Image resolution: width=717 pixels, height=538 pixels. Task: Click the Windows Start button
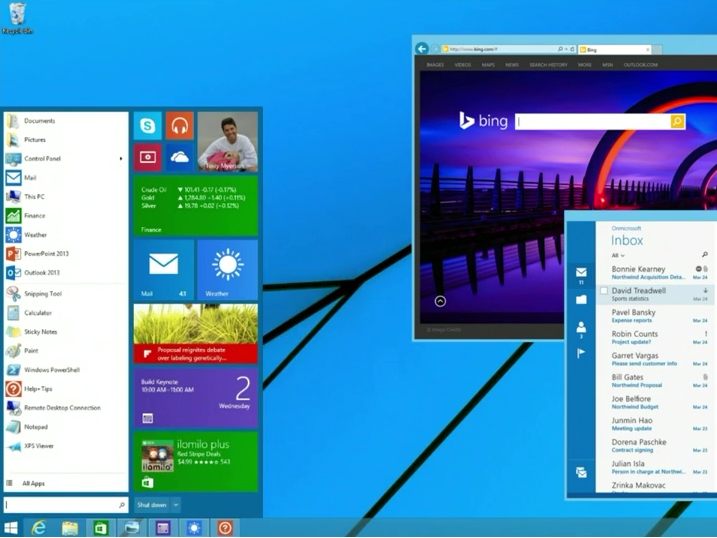(x=11, y=528)
